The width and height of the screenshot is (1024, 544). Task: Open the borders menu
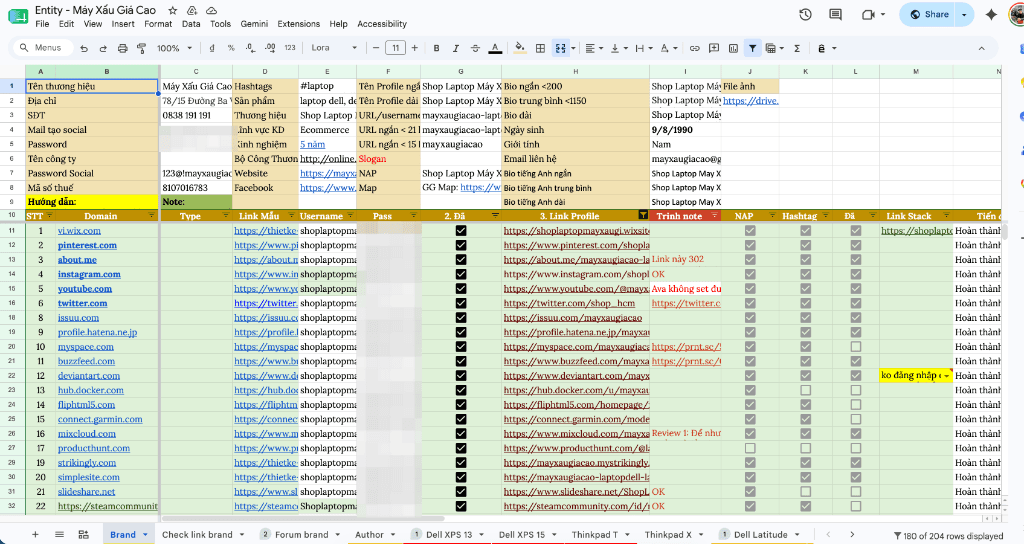click(x=540, y=48)
